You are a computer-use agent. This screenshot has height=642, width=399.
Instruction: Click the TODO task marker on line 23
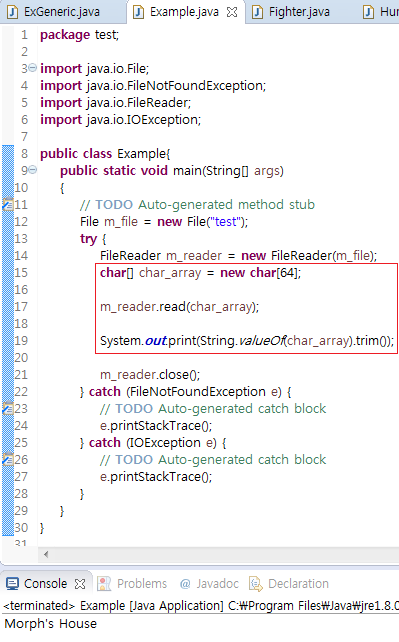tap(8, 408)
